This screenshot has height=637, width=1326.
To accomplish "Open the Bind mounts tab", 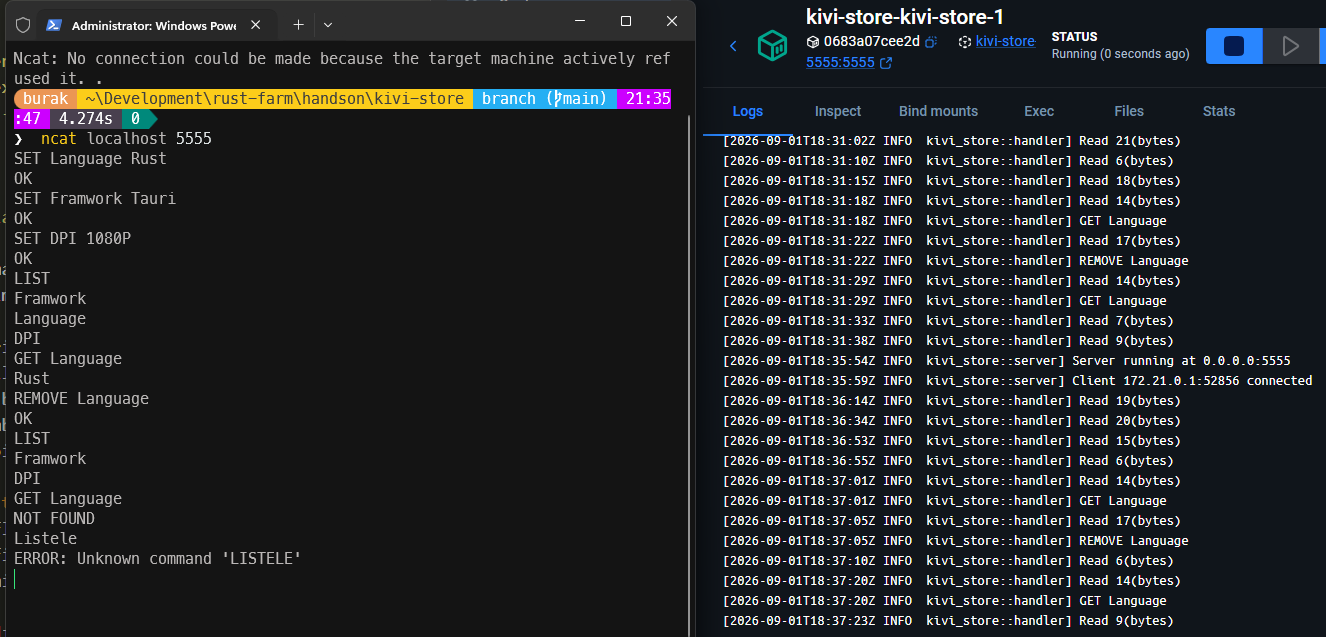I will pos(938,111).
